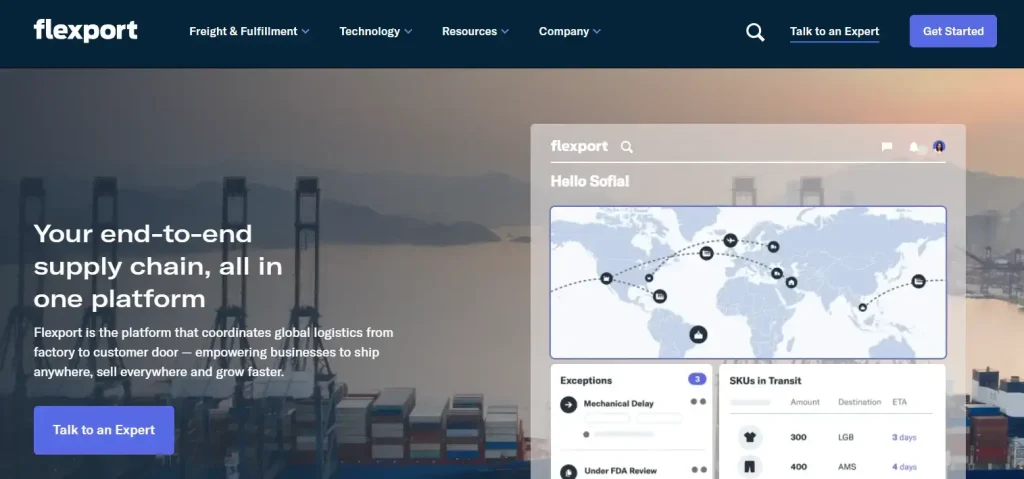
Task: Click the AMS destination cell
Action: 846,467
